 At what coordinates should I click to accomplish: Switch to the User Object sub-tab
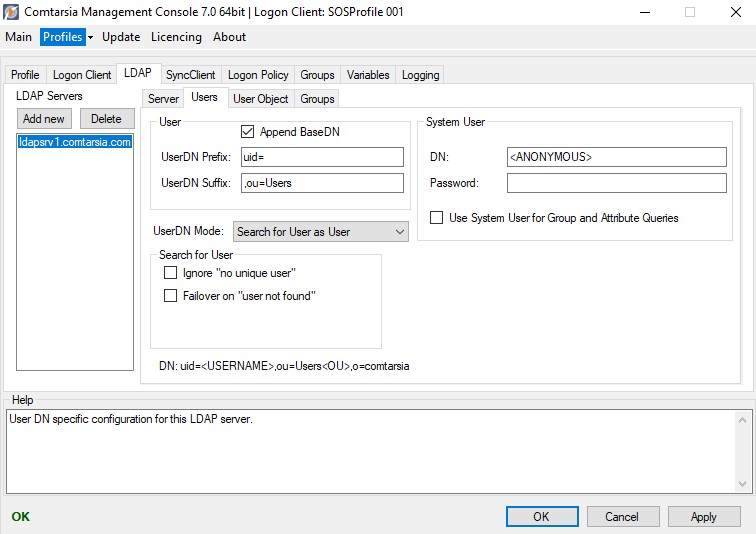click(x=260, y=99)
